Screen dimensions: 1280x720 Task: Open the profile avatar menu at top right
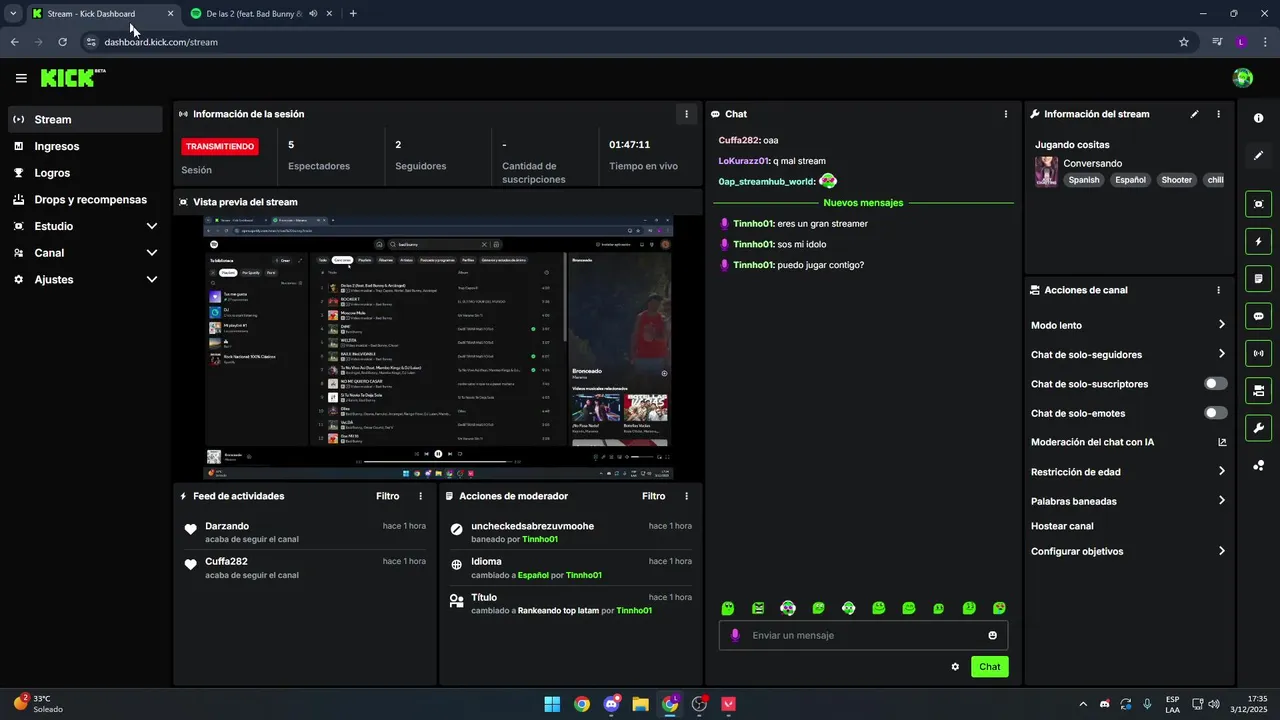tap(1243, 78)
